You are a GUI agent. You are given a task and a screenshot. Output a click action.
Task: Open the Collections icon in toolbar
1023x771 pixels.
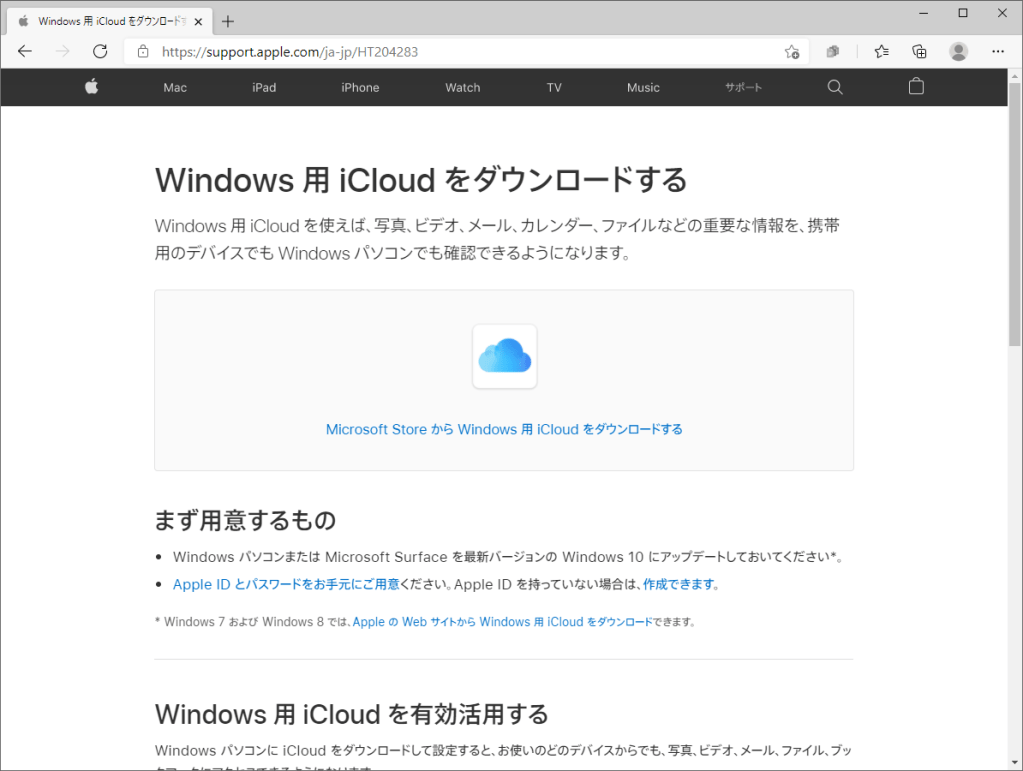(919, 51)
